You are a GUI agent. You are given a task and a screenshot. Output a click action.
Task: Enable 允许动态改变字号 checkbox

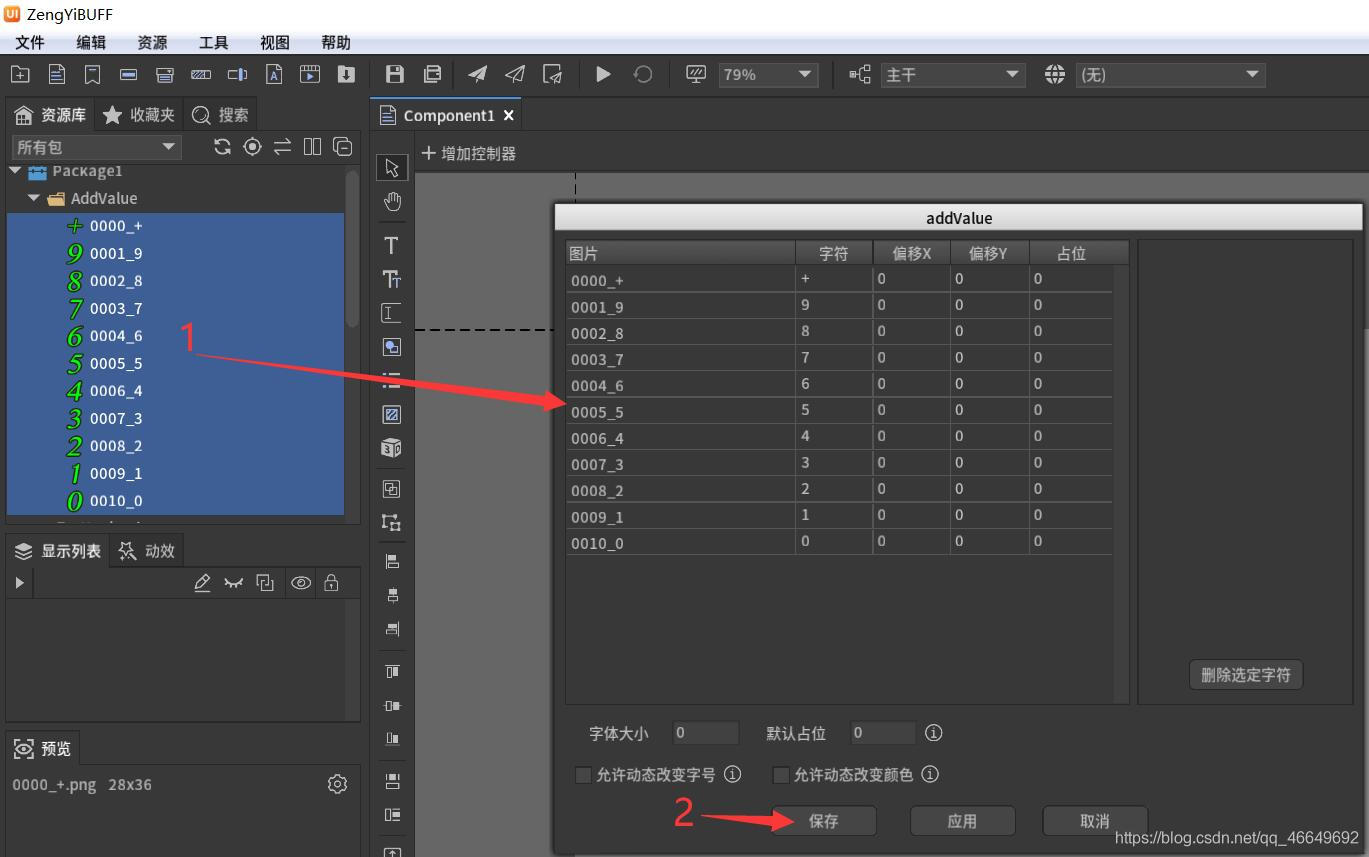tap(583, 775)
